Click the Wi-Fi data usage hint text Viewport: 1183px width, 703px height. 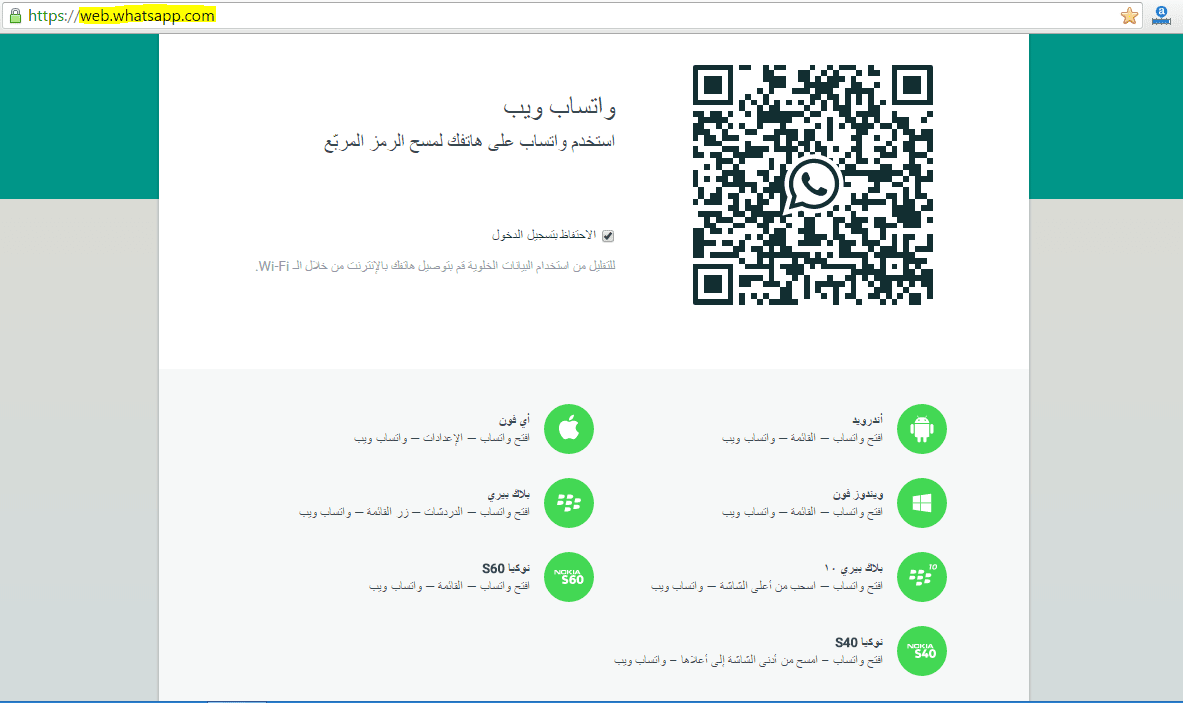(435, 266)
